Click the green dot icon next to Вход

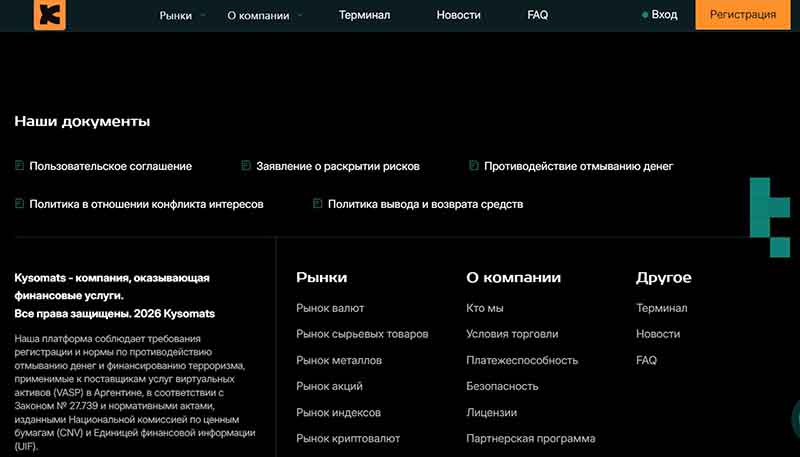pyautogui.click(x=645, y=15)
